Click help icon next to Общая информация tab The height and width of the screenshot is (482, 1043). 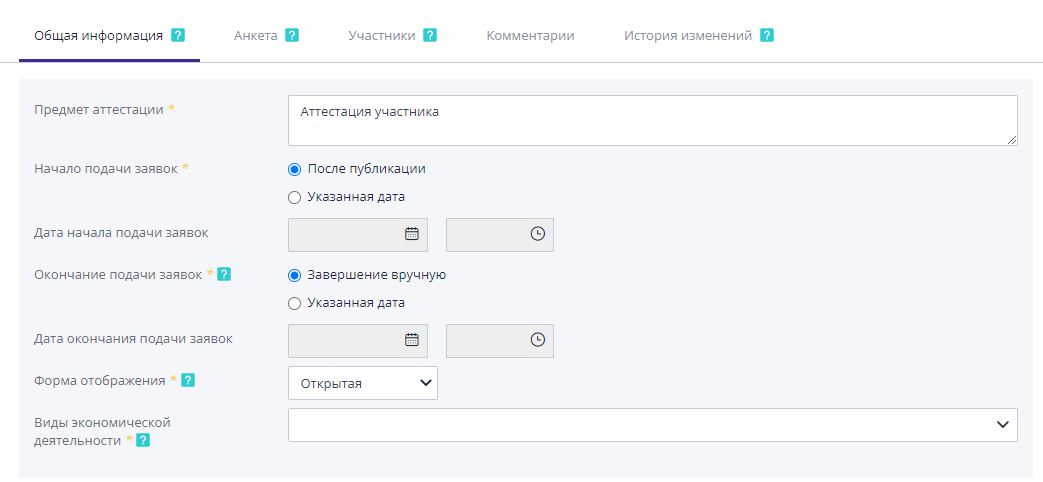[178, 35]
